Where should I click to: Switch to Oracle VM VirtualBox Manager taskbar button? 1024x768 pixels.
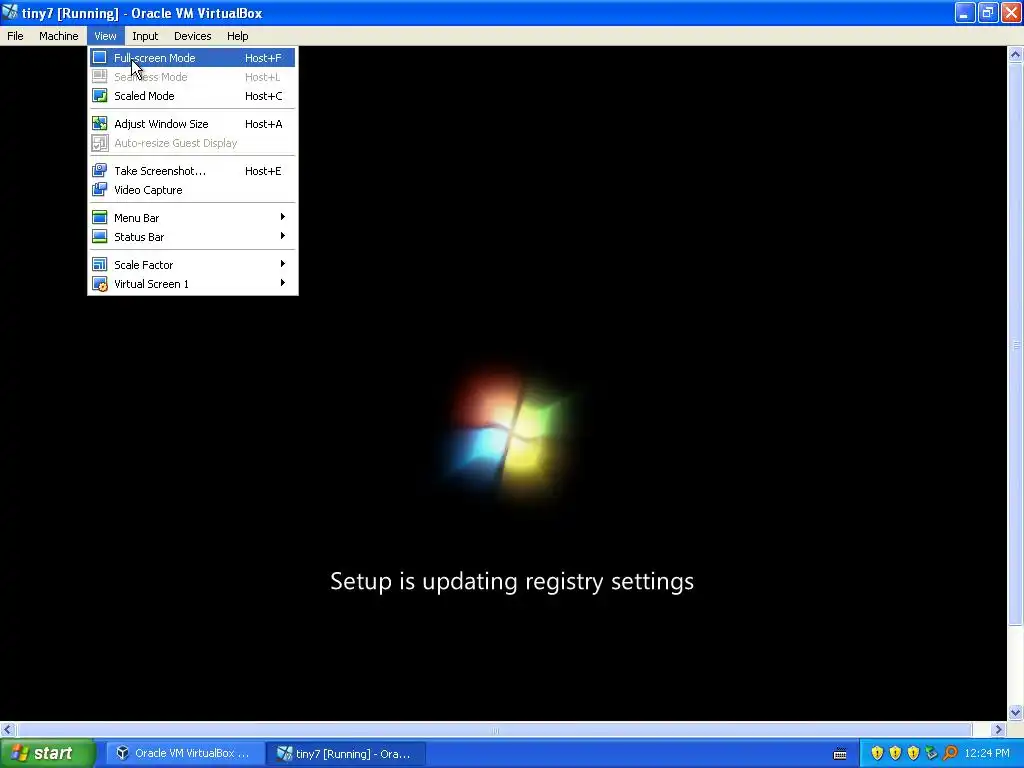(x=184, y=753)
